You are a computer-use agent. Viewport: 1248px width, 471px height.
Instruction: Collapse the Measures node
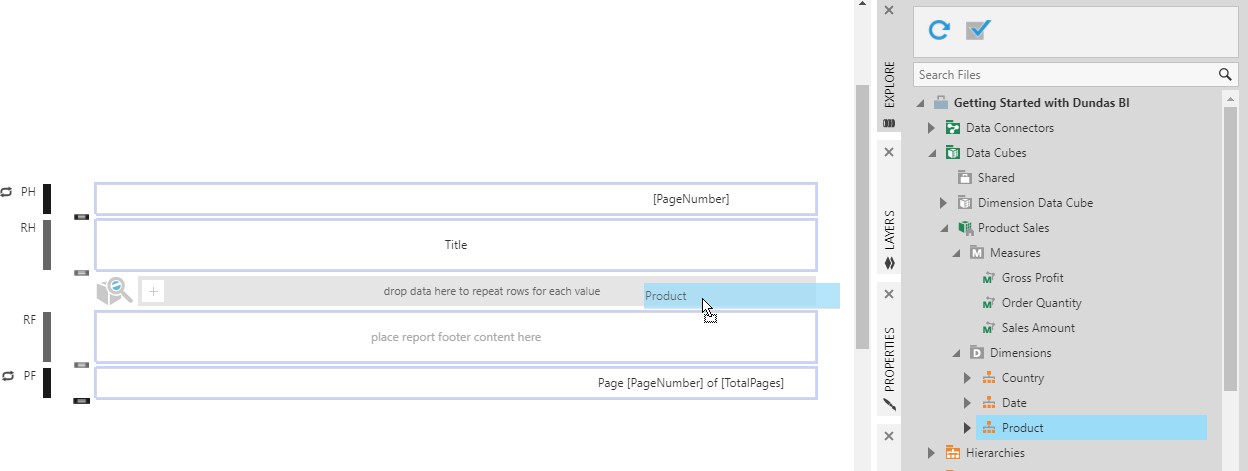click(x=955, y=253)
